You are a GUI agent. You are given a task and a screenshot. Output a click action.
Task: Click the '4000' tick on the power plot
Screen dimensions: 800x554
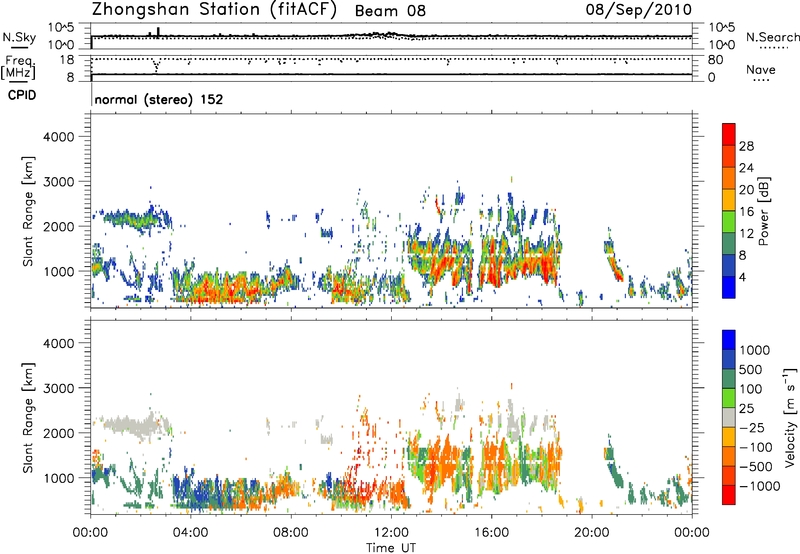59,137
